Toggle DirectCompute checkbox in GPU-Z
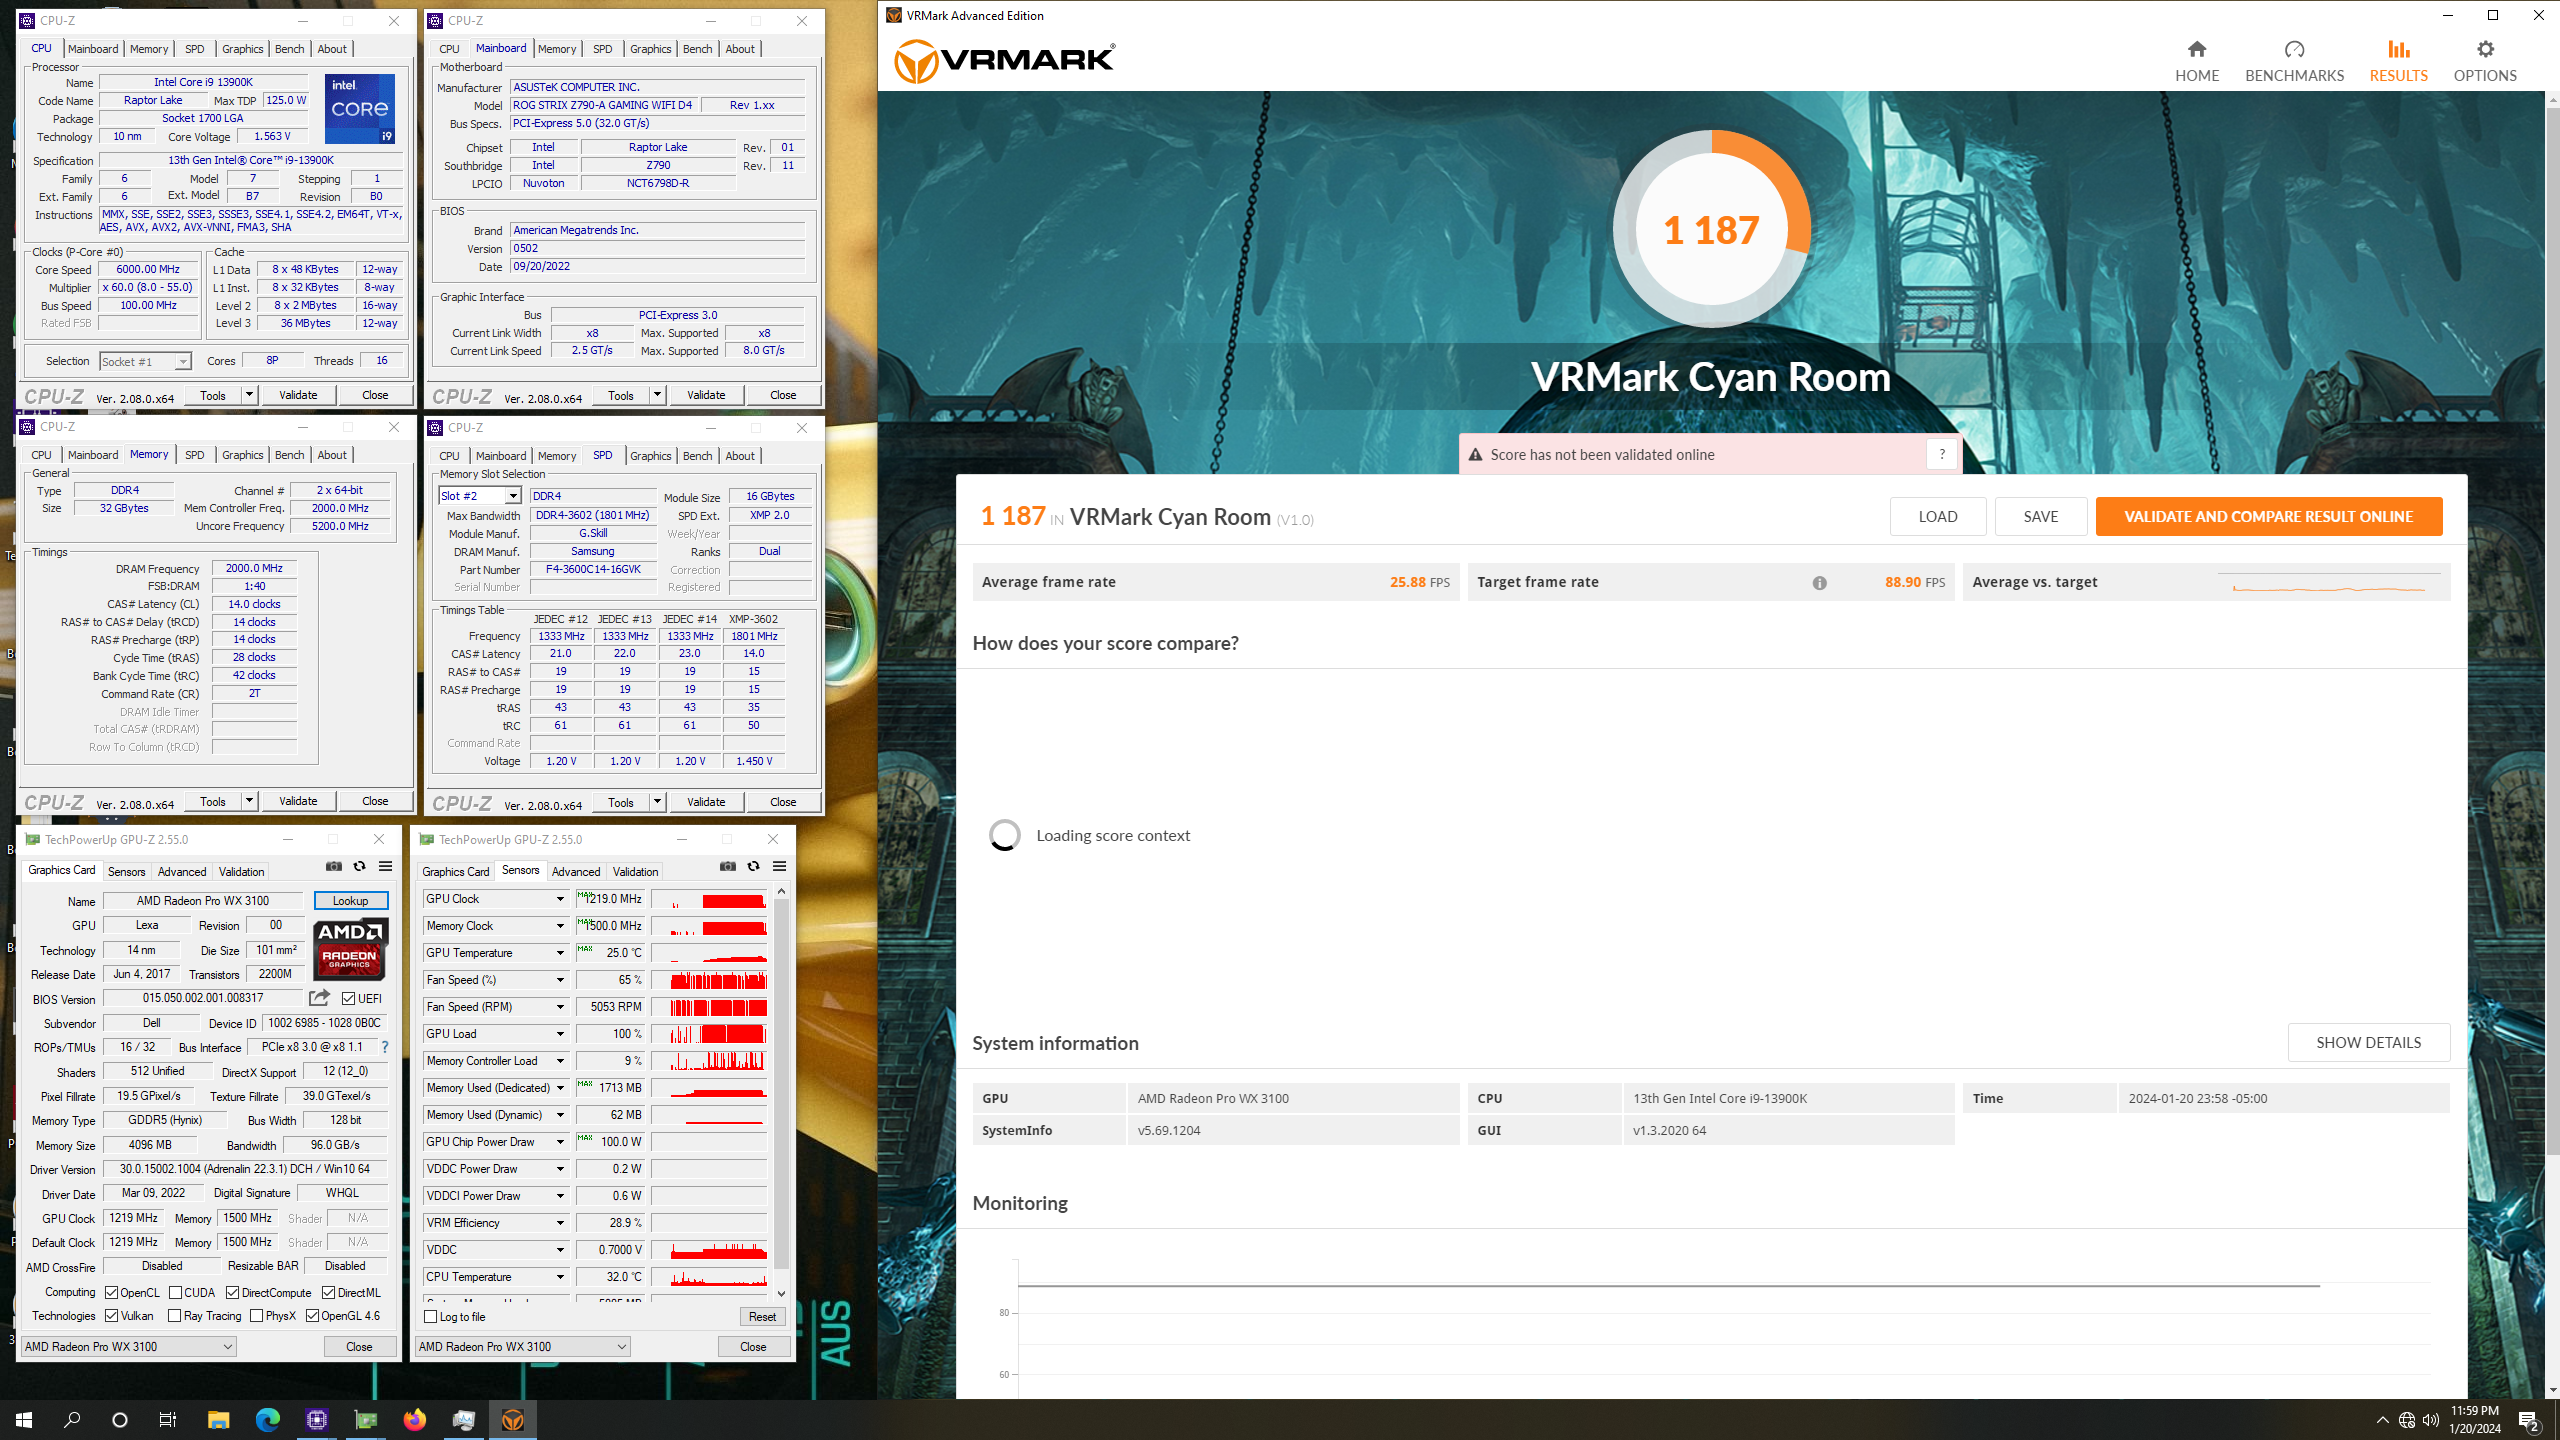Screen dimensions: 2560x1440 coord(233,1293)
